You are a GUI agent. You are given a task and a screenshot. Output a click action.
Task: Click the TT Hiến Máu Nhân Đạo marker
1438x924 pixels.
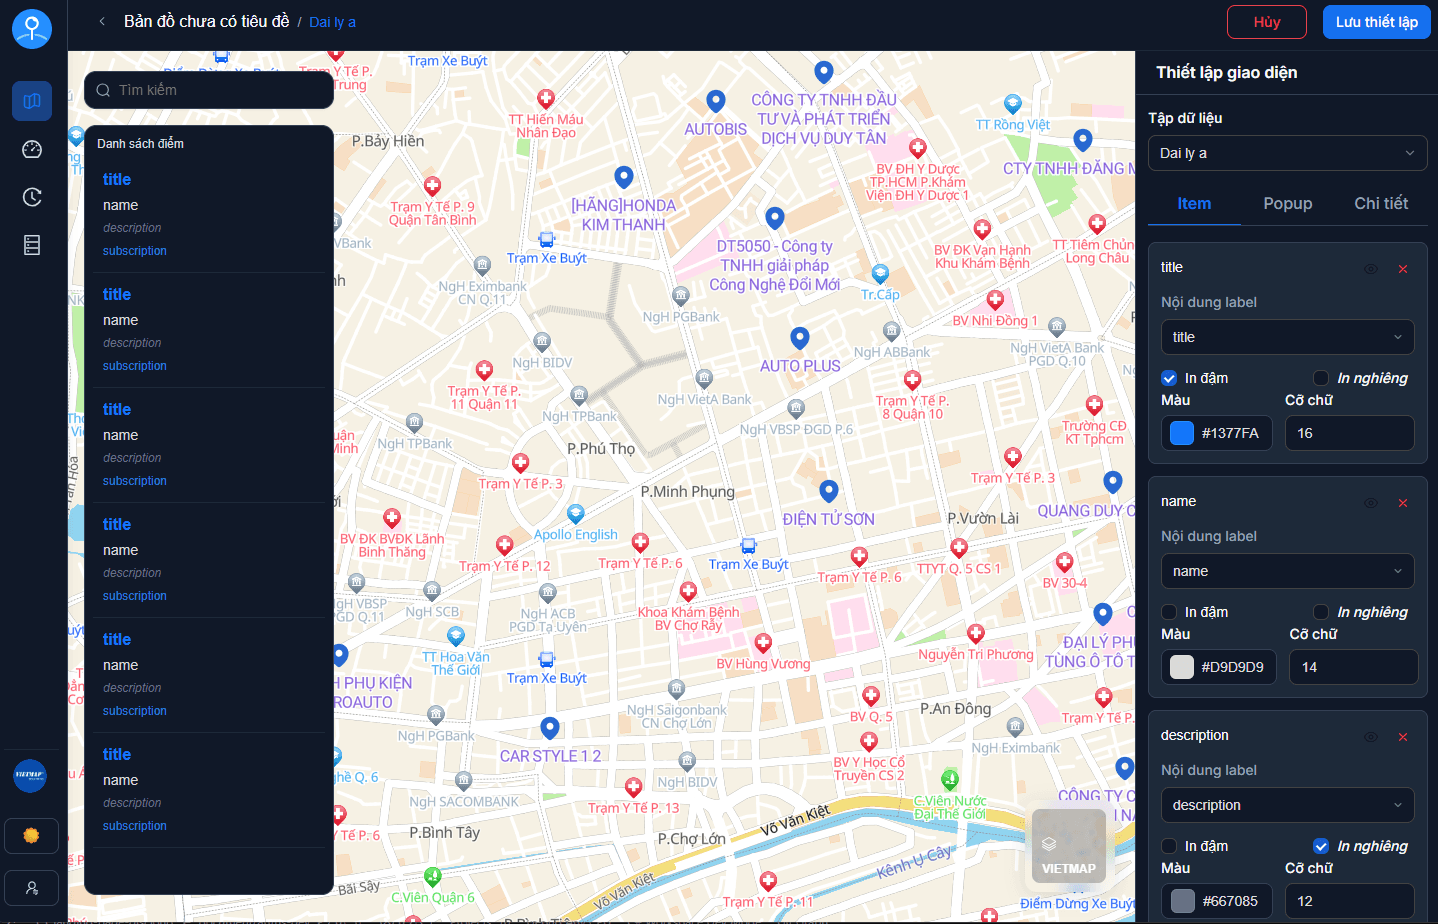546,99
